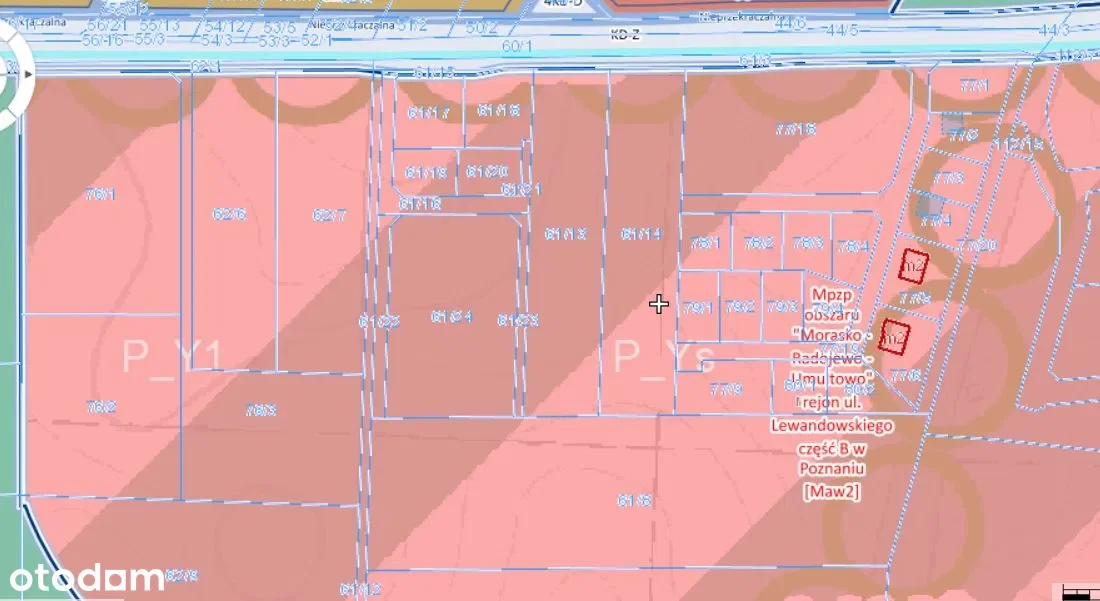Select parcel 61/17 on the map
This screenshot has height=601, width=1100.
click(x=428, y=112)
